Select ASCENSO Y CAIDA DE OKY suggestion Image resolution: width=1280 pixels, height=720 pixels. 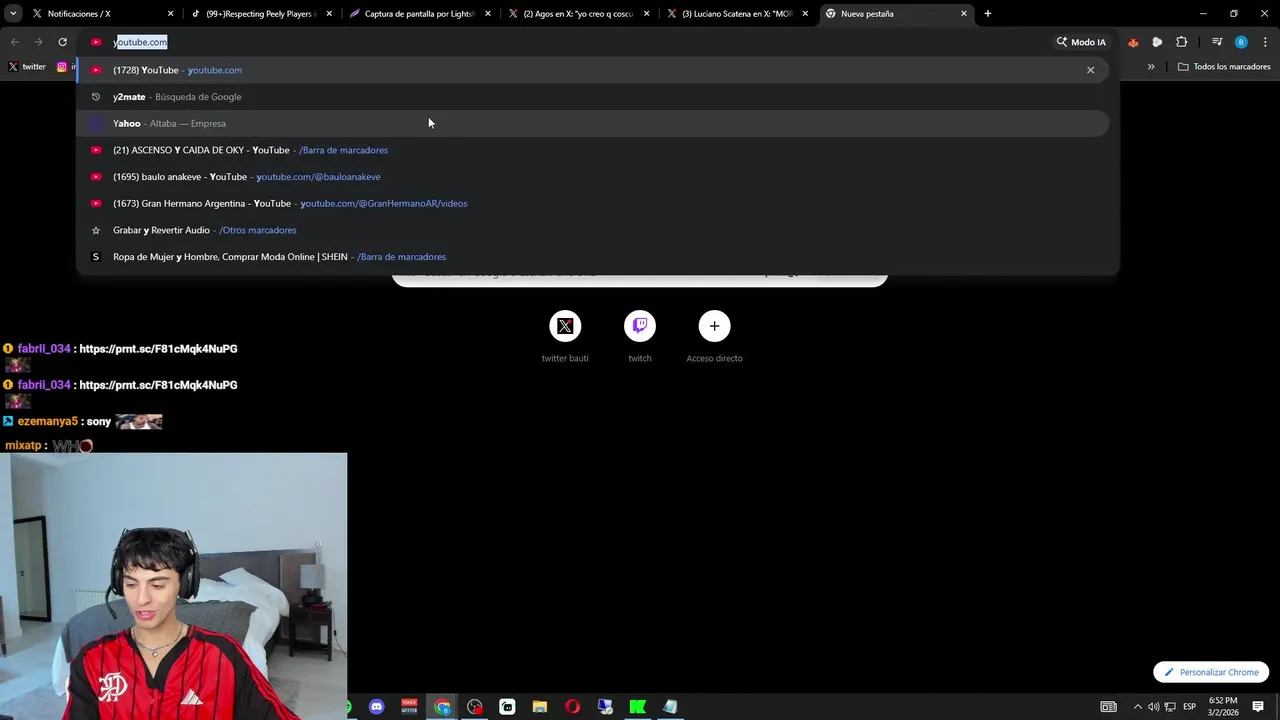pos(594,150)
